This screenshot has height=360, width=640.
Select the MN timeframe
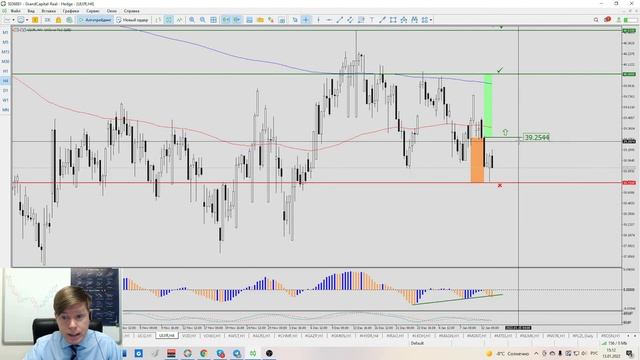point(5,110)
